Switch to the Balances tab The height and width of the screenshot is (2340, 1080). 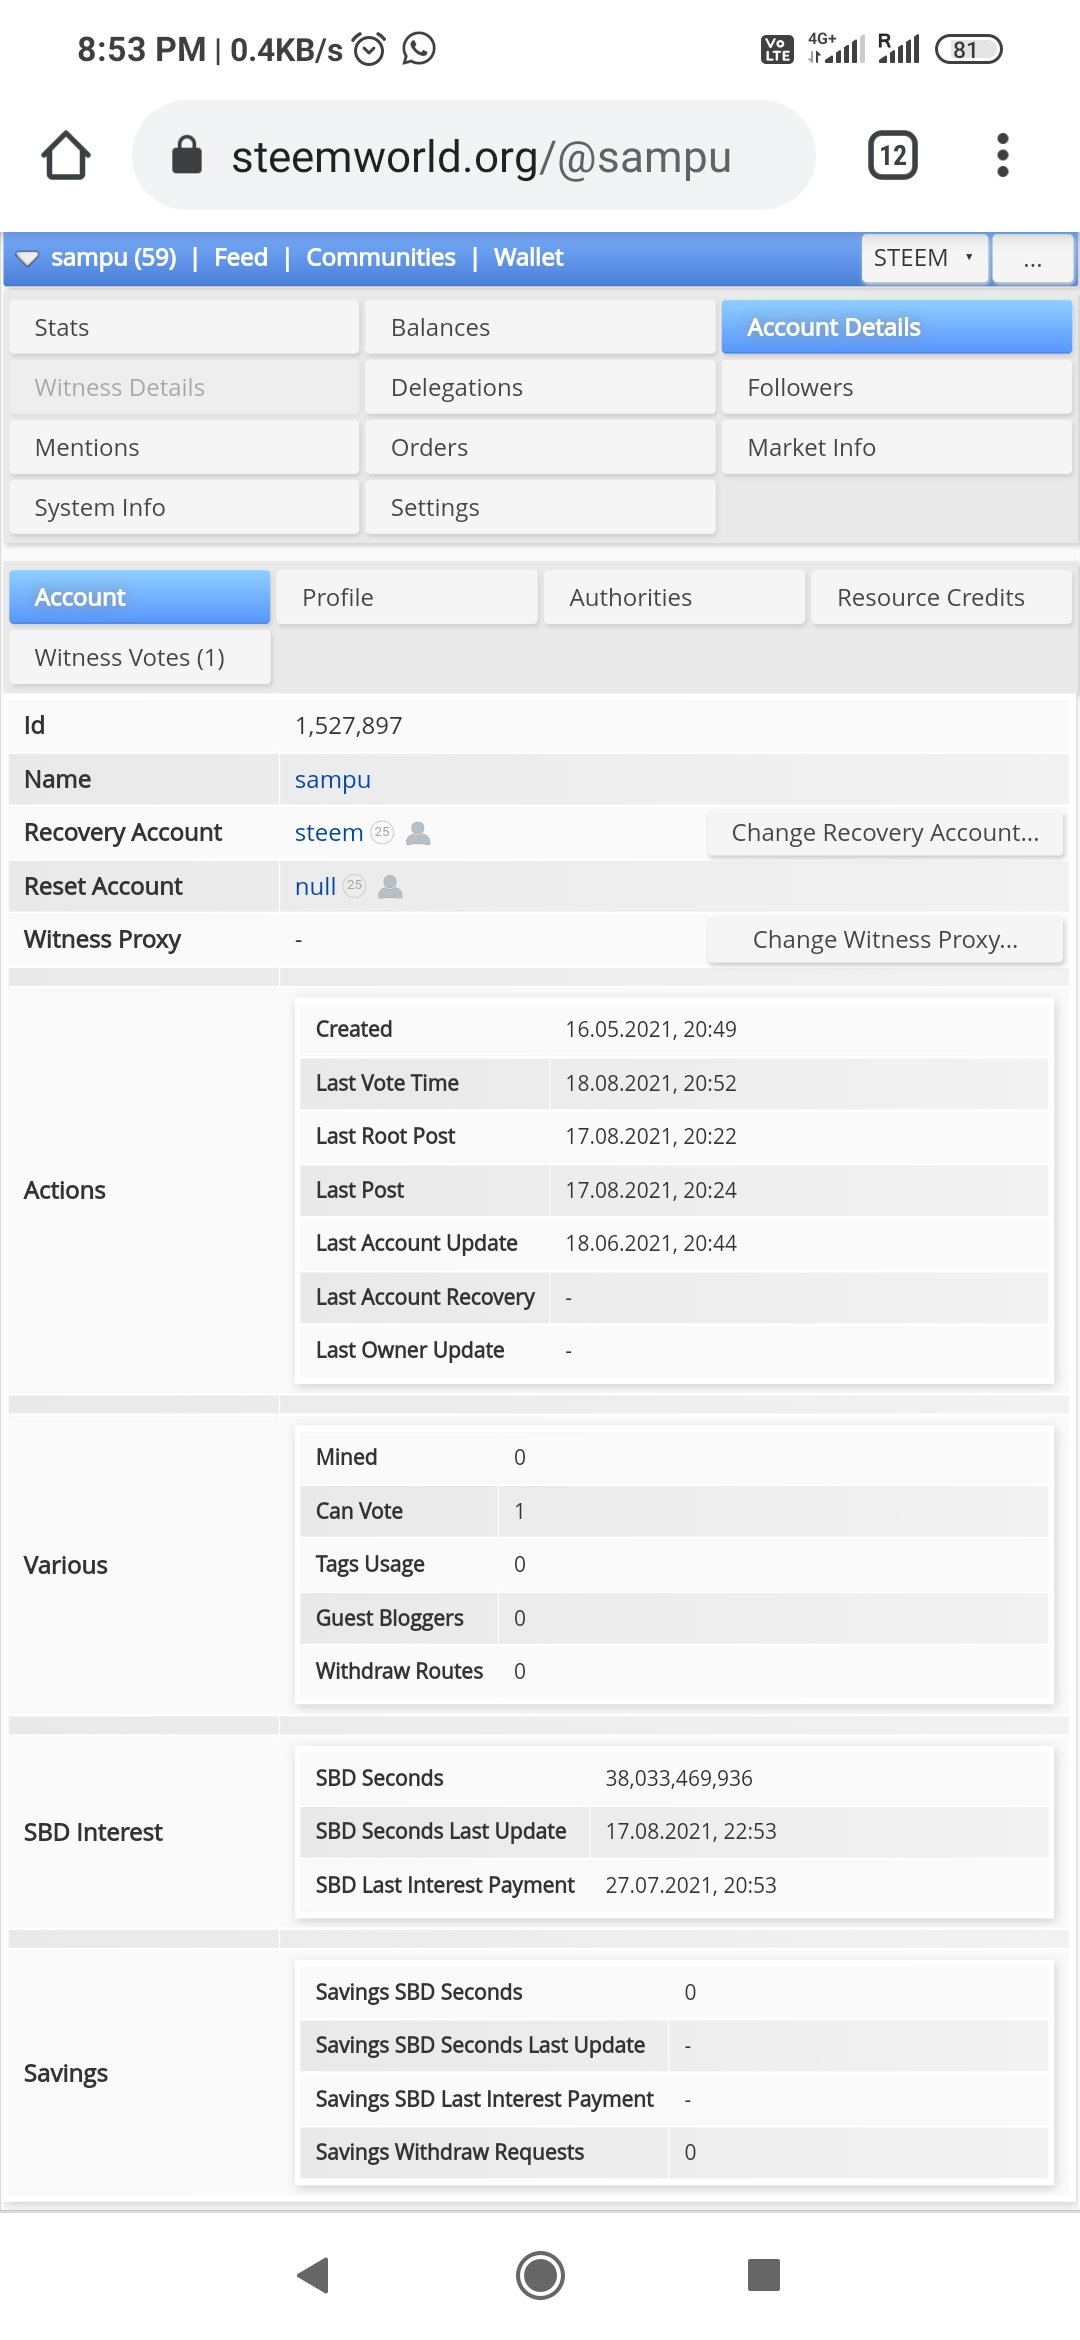tap(540, 327)
